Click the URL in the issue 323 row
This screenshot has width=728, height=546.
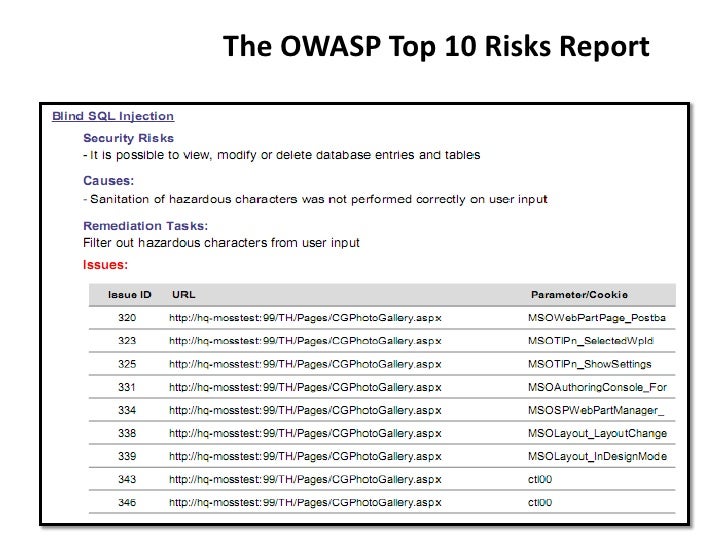(x=305, y=341)
